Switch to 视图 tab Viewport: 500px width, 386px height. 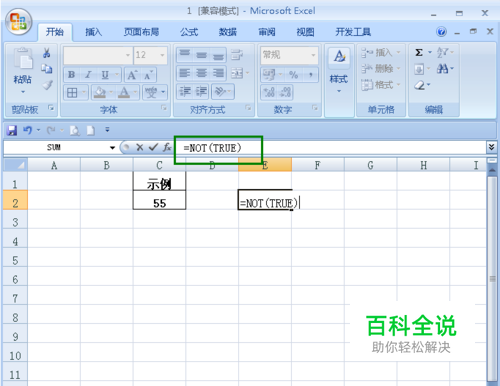coord(305,32)
